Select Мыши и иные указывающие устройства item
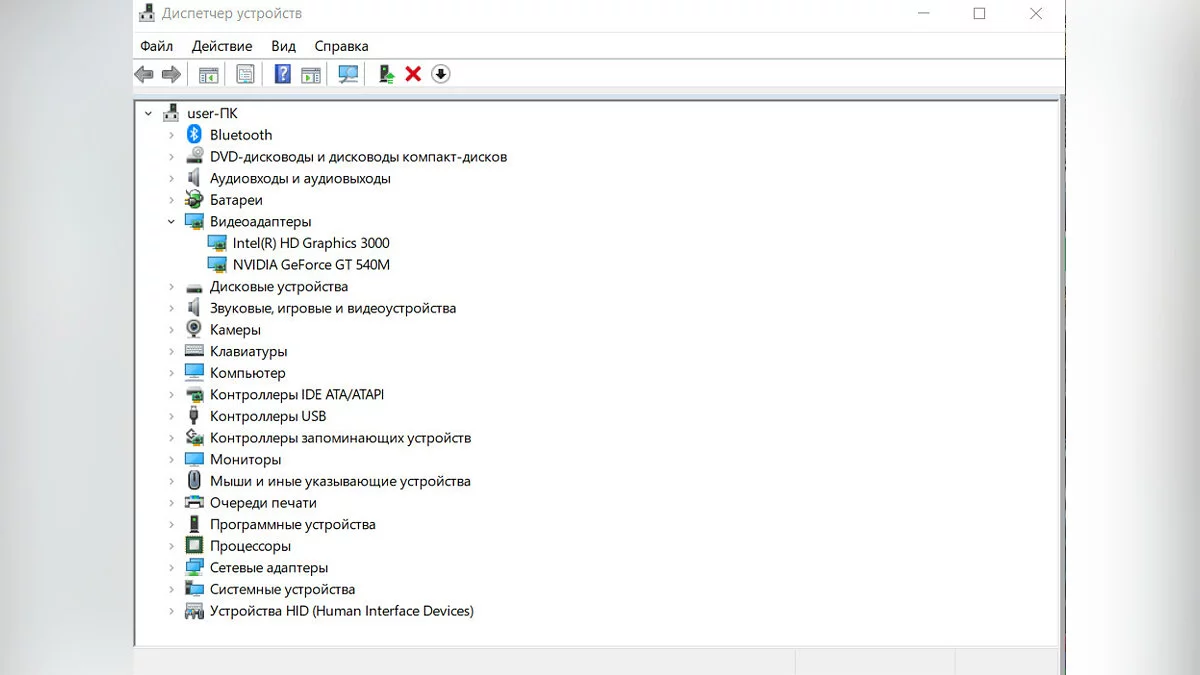The image size is (1200, 675). [340, 481]
